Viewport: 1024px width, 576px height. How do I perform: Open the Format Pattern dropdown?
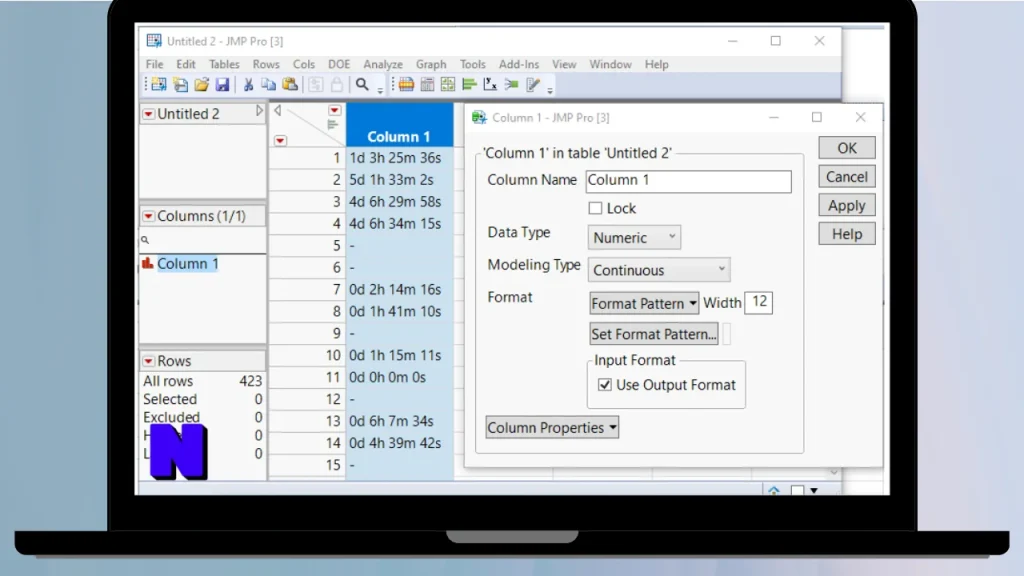(x=644, y=303)
